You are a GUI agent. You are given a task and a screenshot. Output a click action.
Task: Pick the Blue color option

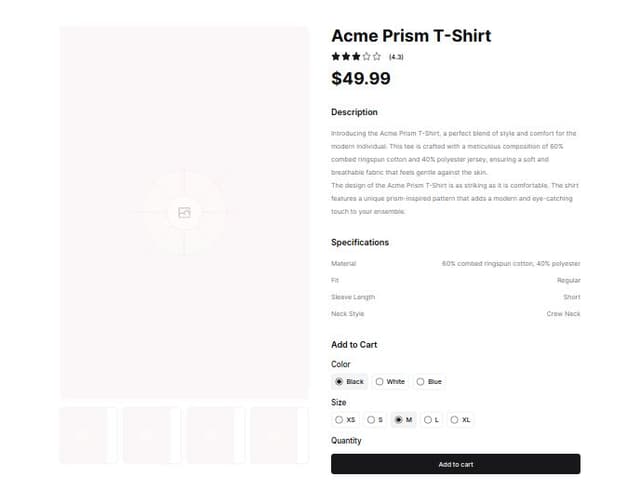point(421,382)
